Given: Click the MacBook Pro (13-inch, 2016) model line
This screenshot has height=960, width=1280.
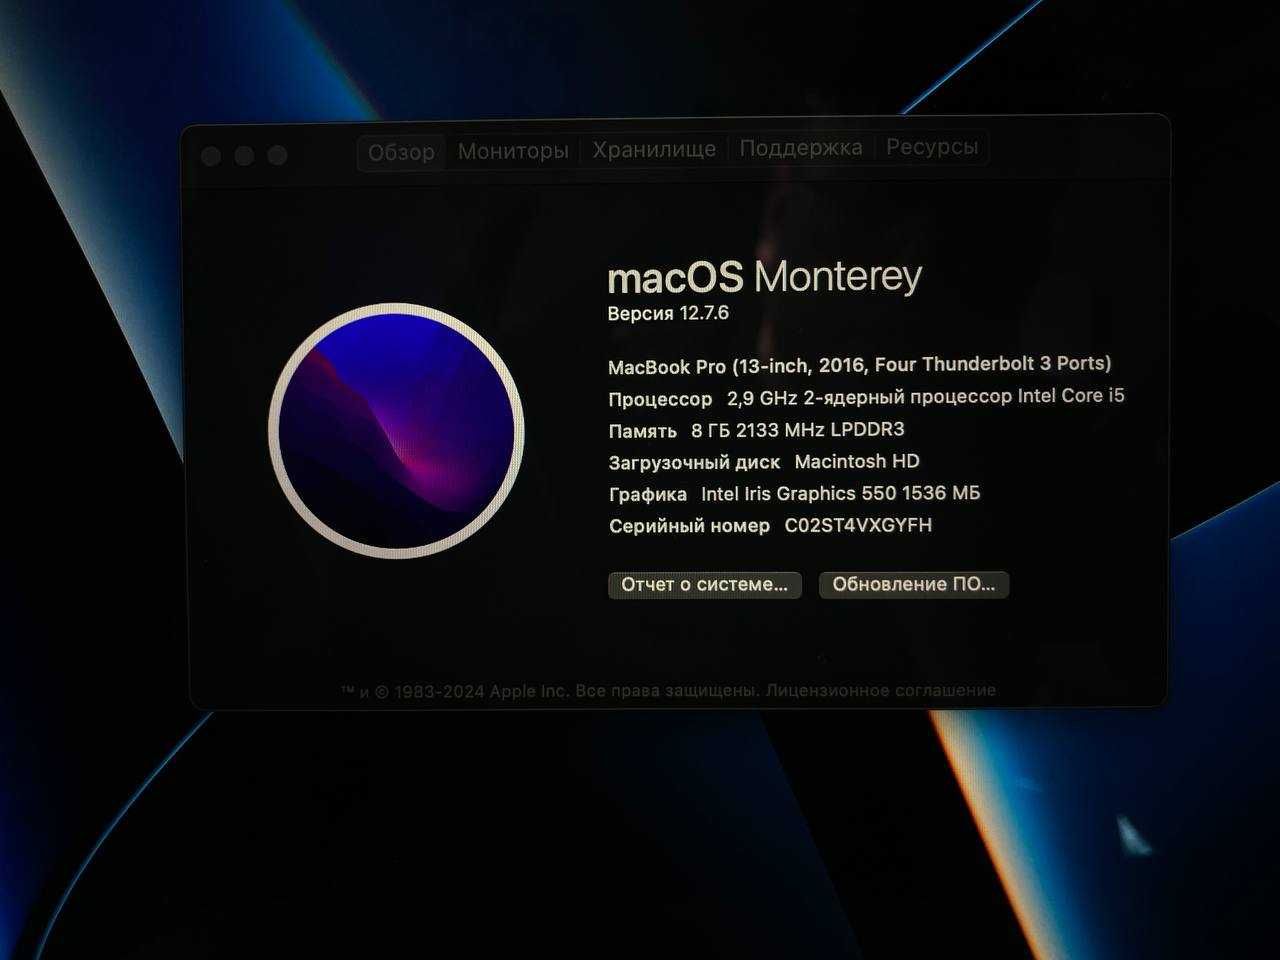Looking at the screenshot, I should point(859,365).
